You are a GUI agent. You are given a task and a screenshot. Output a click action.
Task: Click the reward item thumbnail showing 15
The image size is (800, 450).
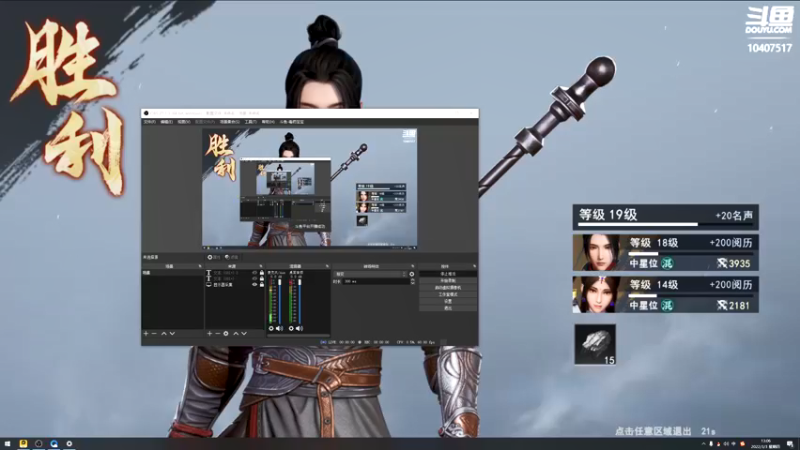tap(595, 344)
